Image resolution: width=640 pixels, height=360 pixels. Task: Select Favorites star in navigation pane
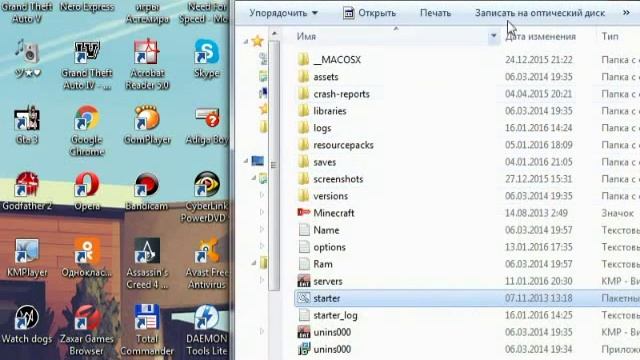point(258,41)
